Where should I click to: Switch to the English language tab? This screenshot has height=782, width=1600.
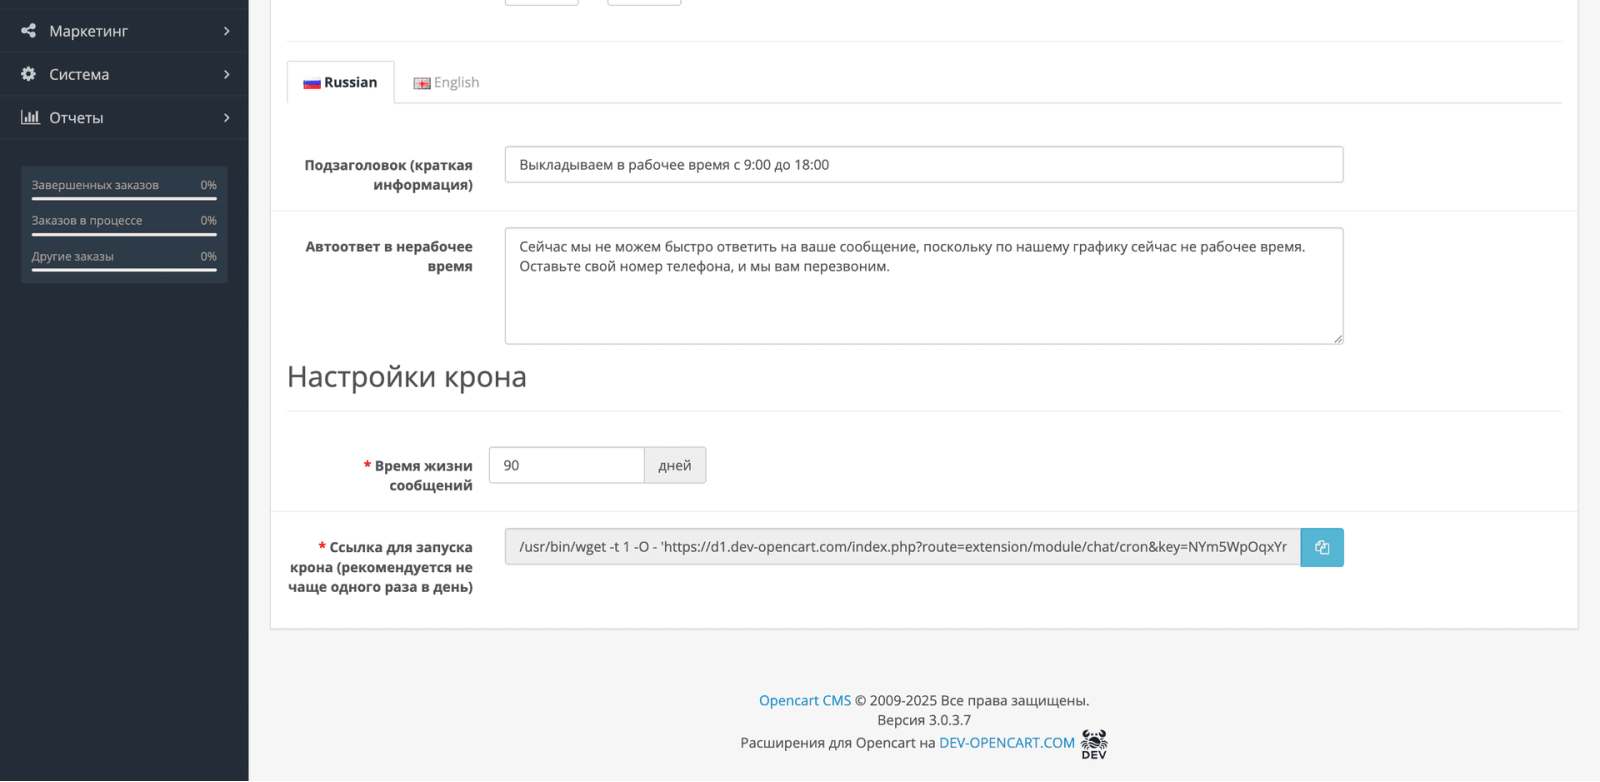tap(446, 82)
